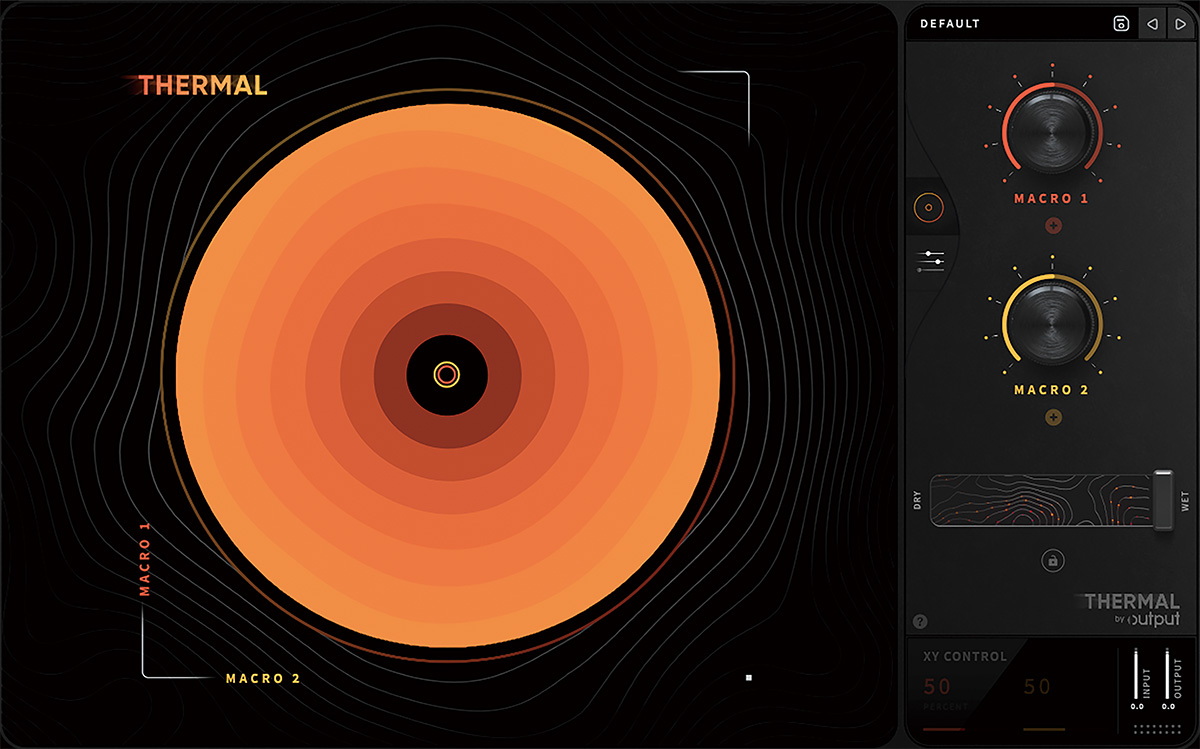Viewport: 1200px width, 749px height.
Task: Save the current preset with the disk icon
Action: coord(1121,24)
